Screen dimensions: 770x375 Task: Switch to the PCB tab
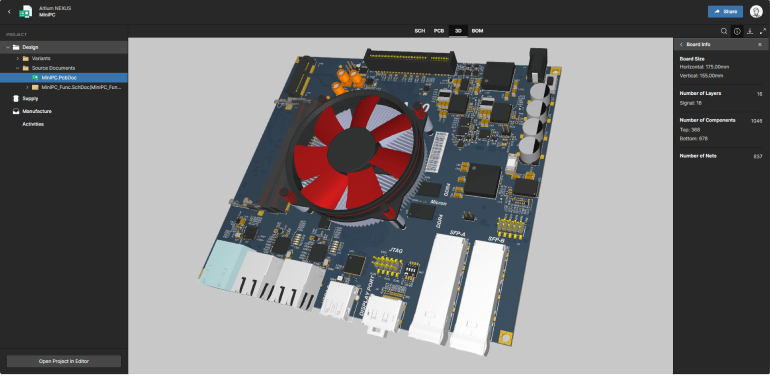click(x=439, y=31)
